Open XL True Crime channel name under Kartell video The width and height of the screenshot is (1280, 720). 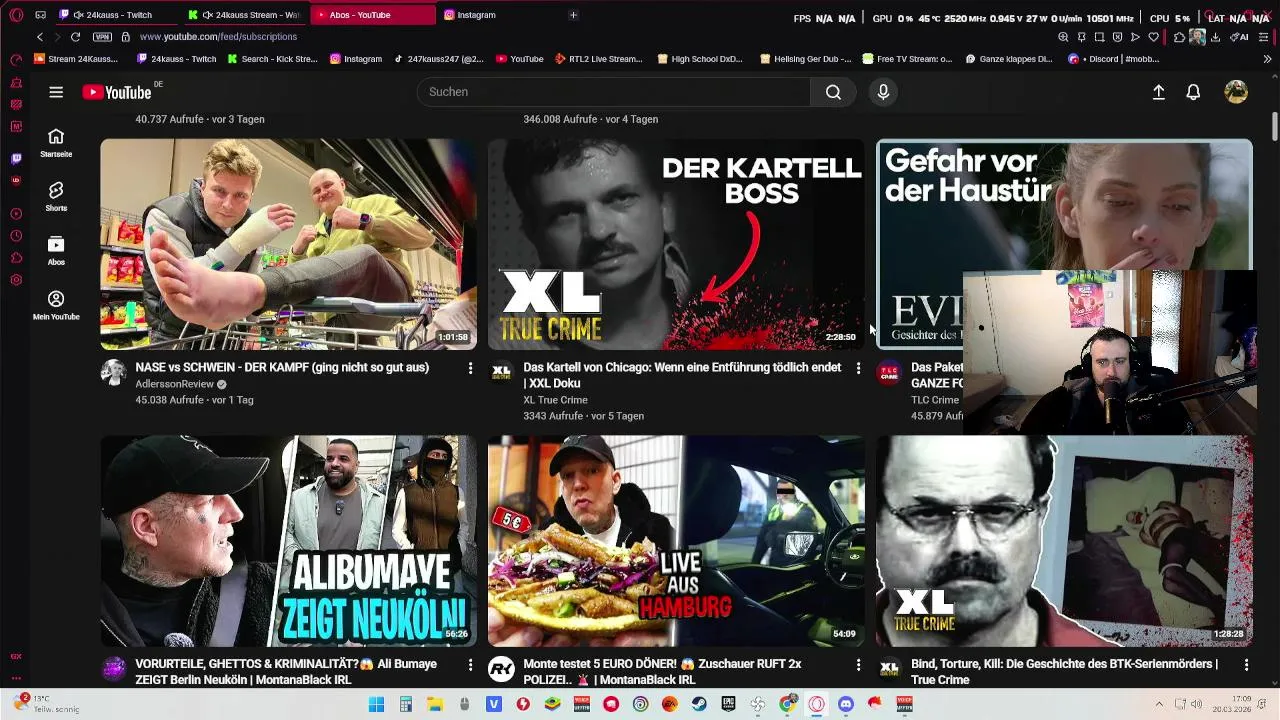[555, 400]
